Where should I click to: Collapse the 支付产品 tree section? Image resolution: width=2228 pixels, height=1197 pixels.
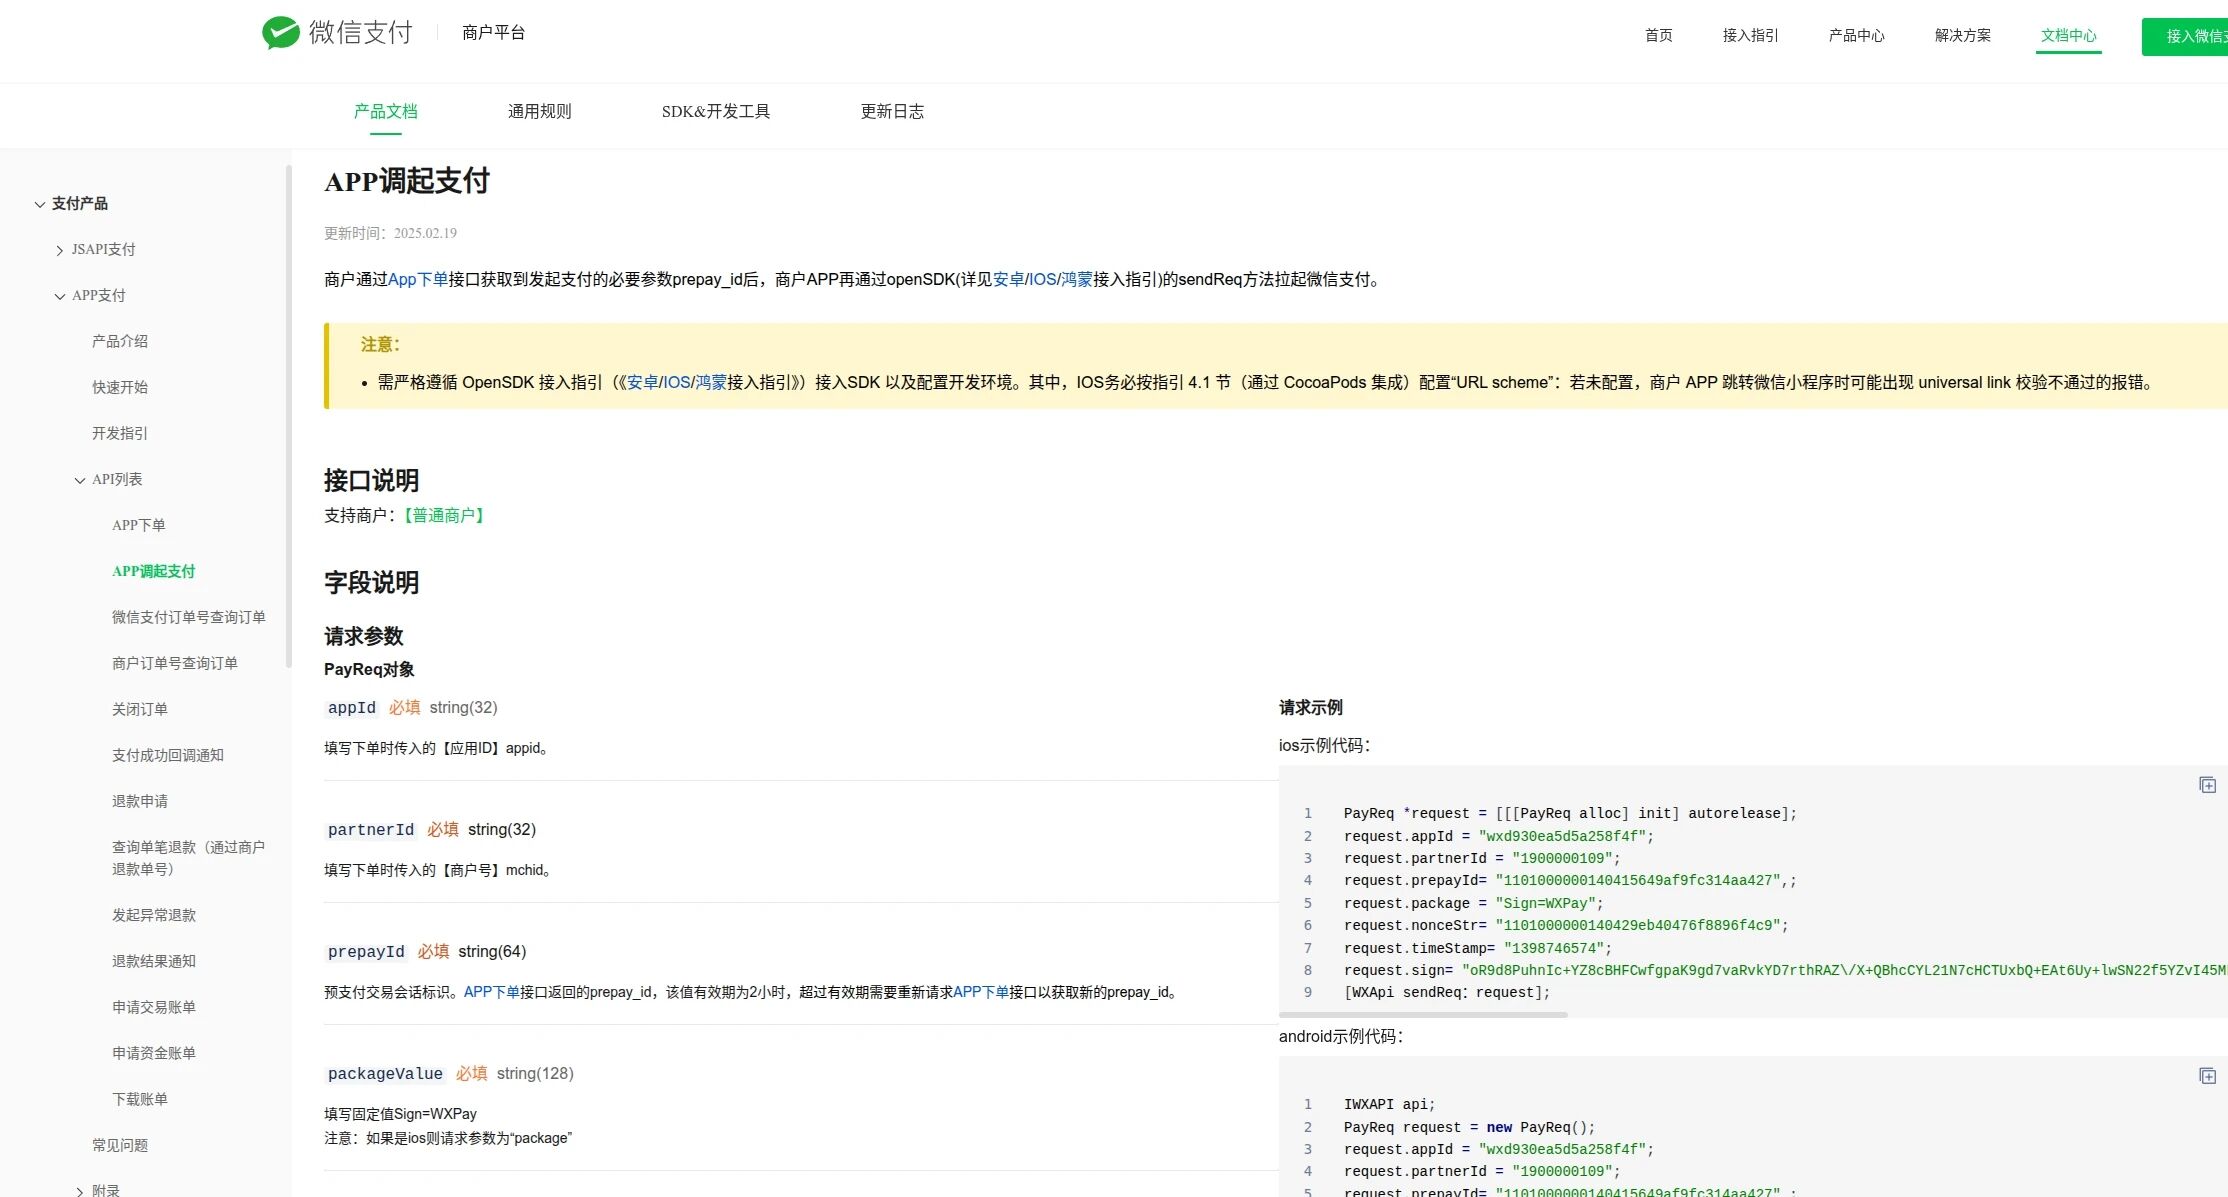tap(40, 204)
